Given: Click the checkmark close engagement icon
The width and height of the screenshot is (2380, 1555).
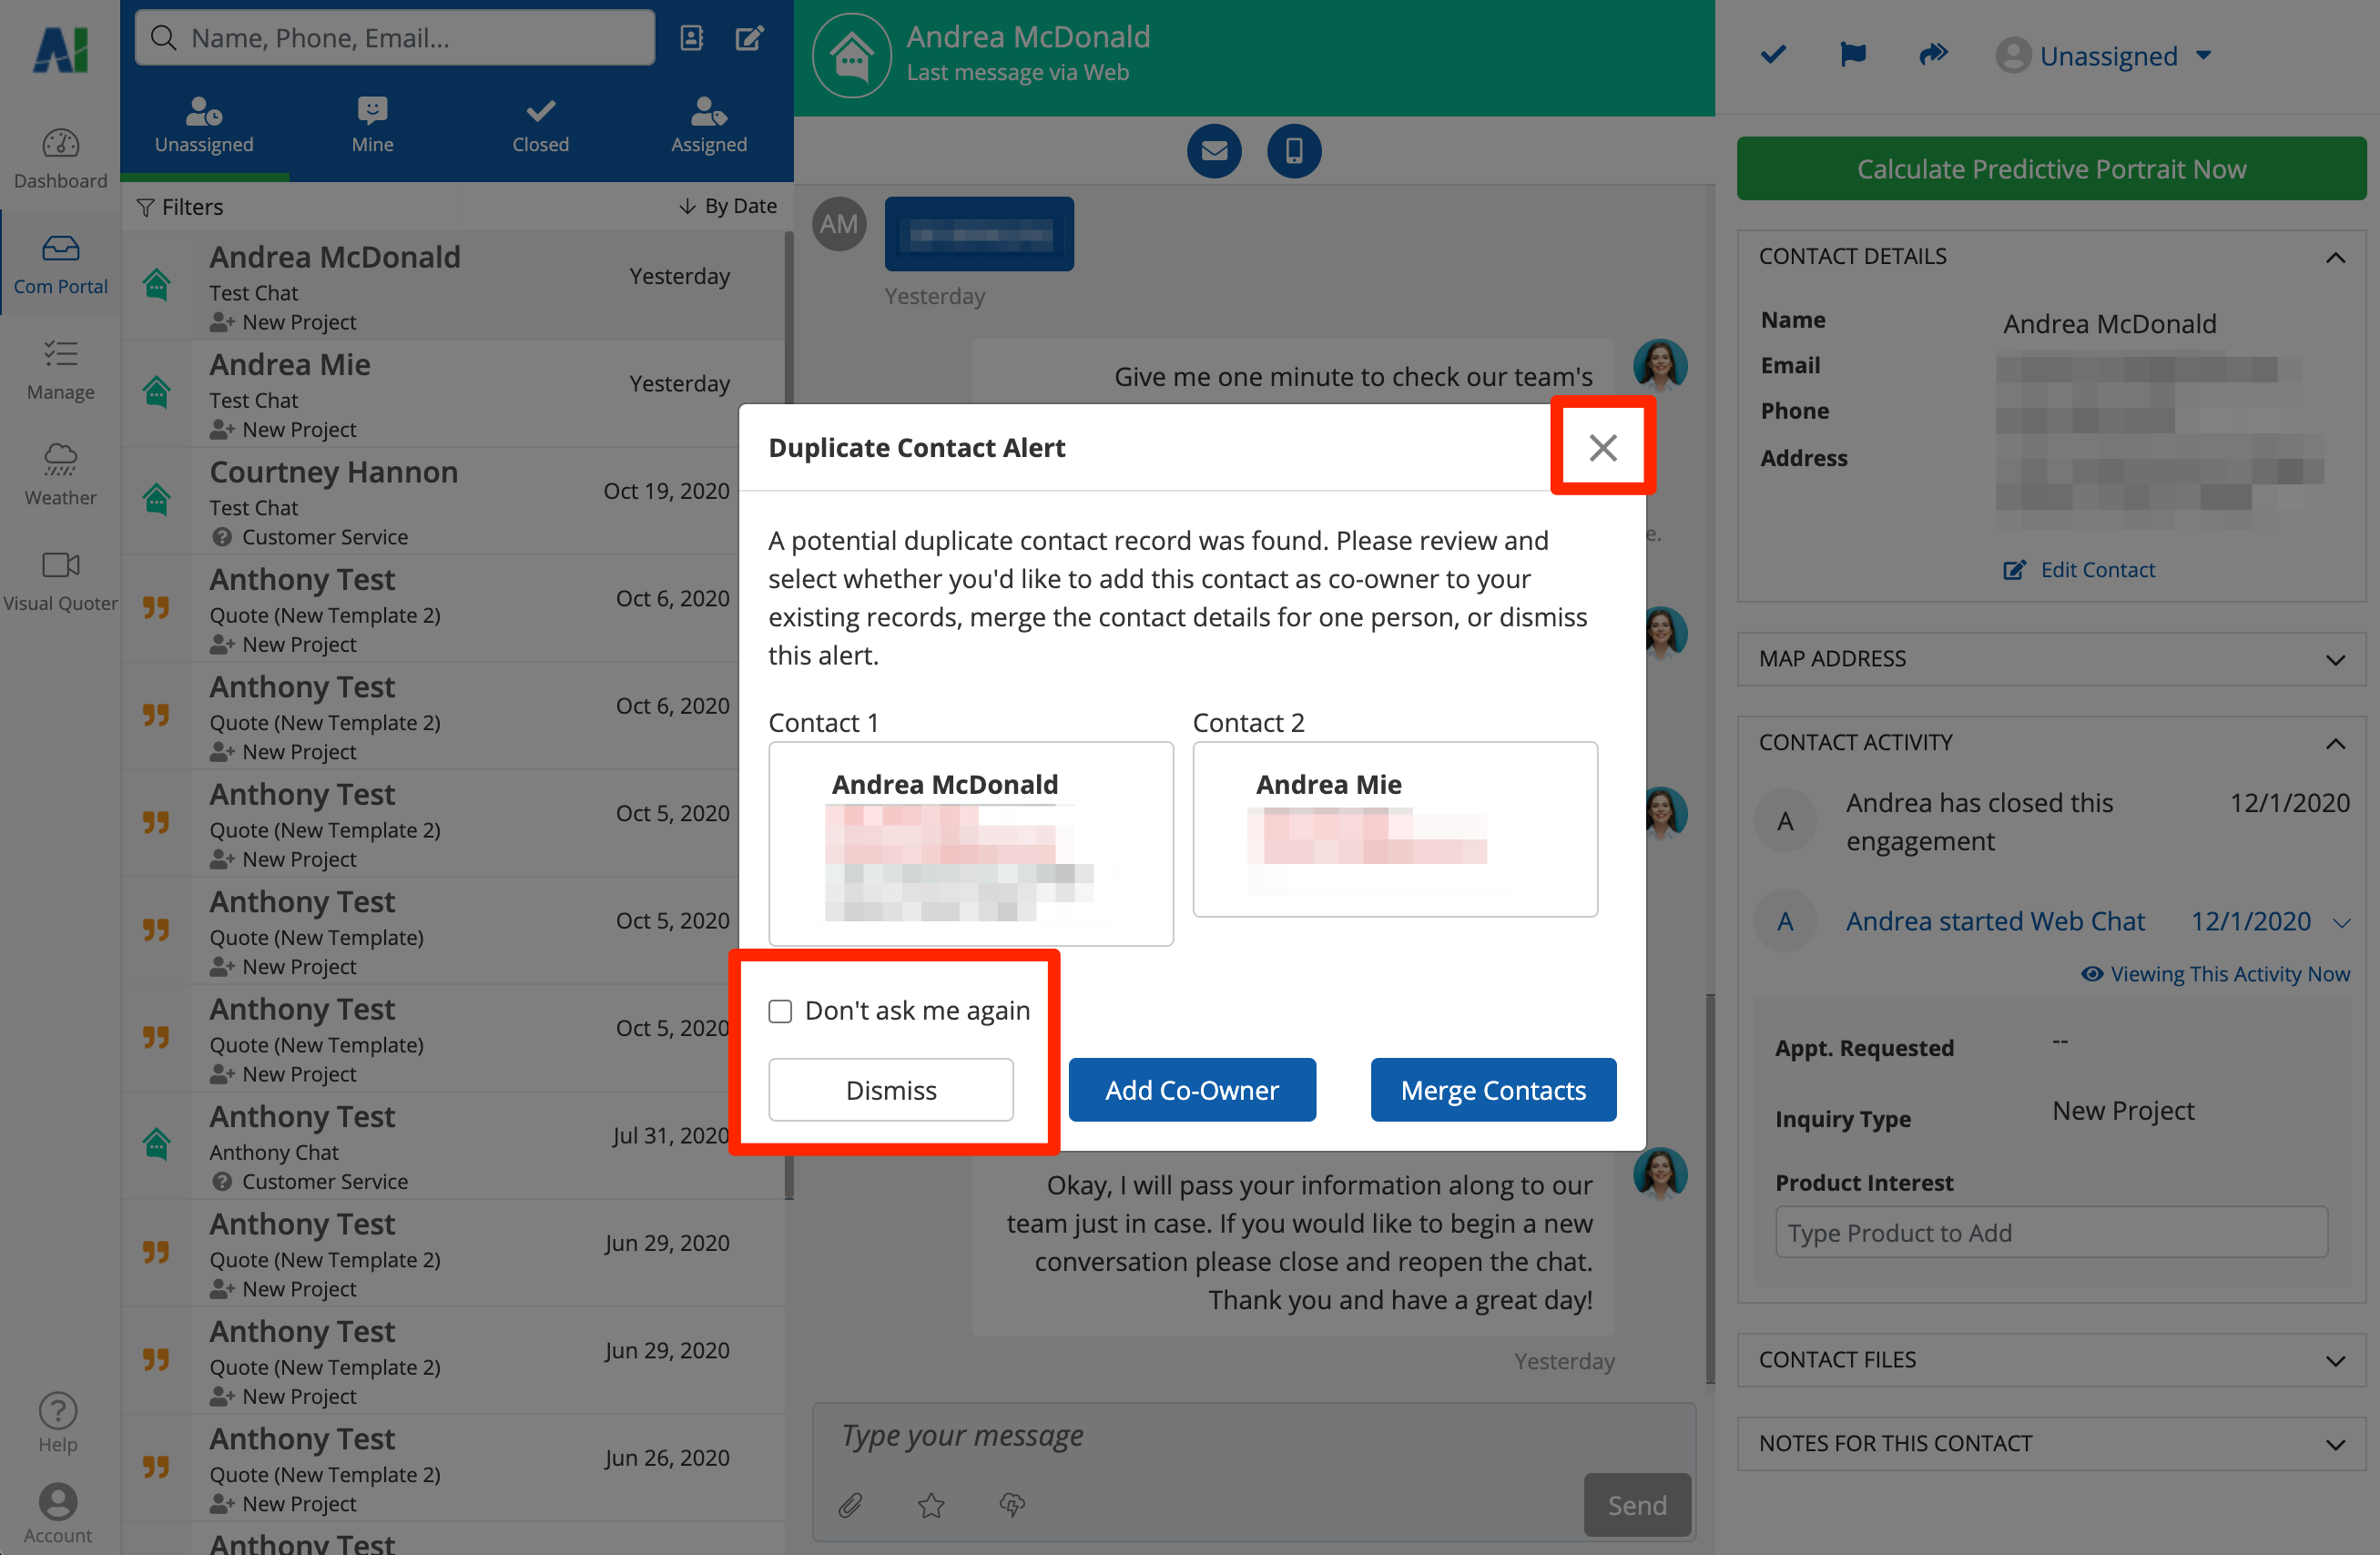Looking at the screenshot, I should [x=1773, y=55].
